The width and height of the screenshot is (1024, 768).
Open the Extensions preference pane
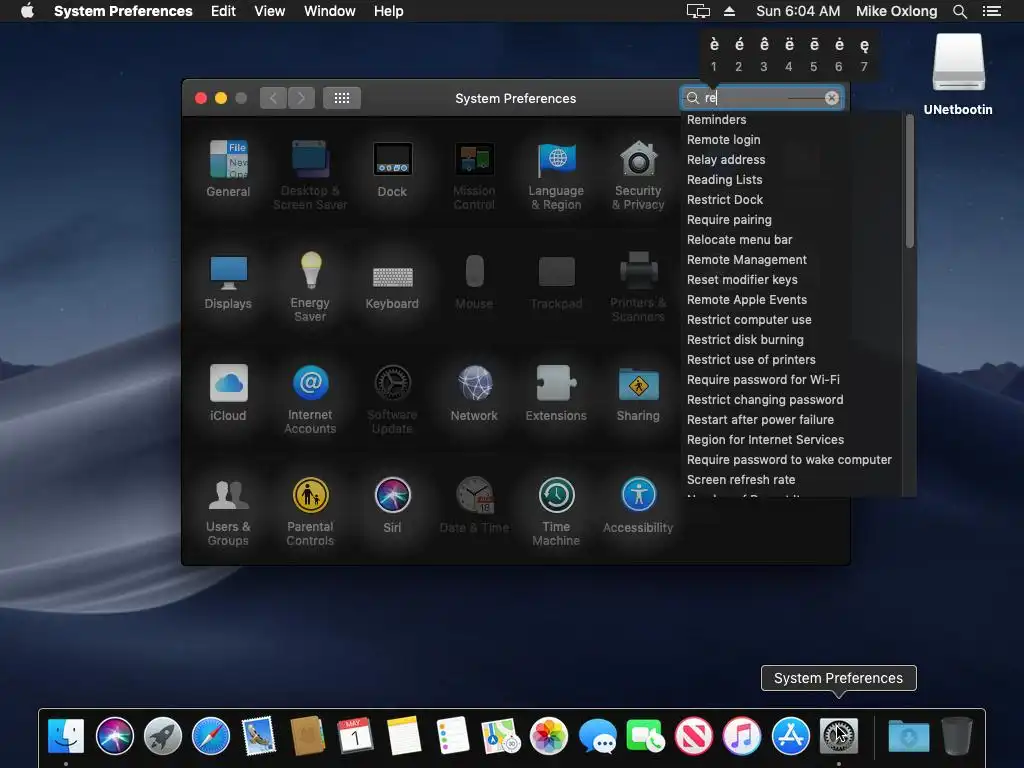coord(556,392)
